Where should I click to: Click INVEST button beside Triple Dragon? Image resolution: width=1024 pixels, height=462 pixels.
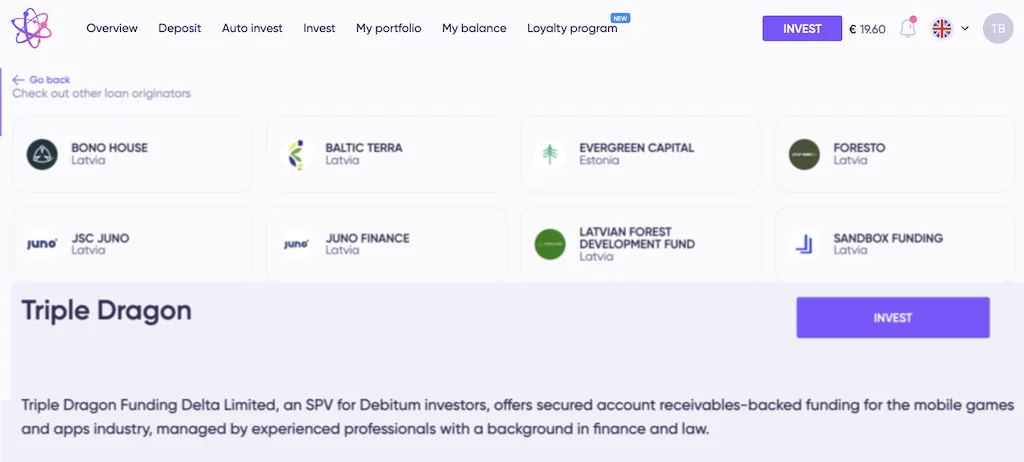(892, 318)
